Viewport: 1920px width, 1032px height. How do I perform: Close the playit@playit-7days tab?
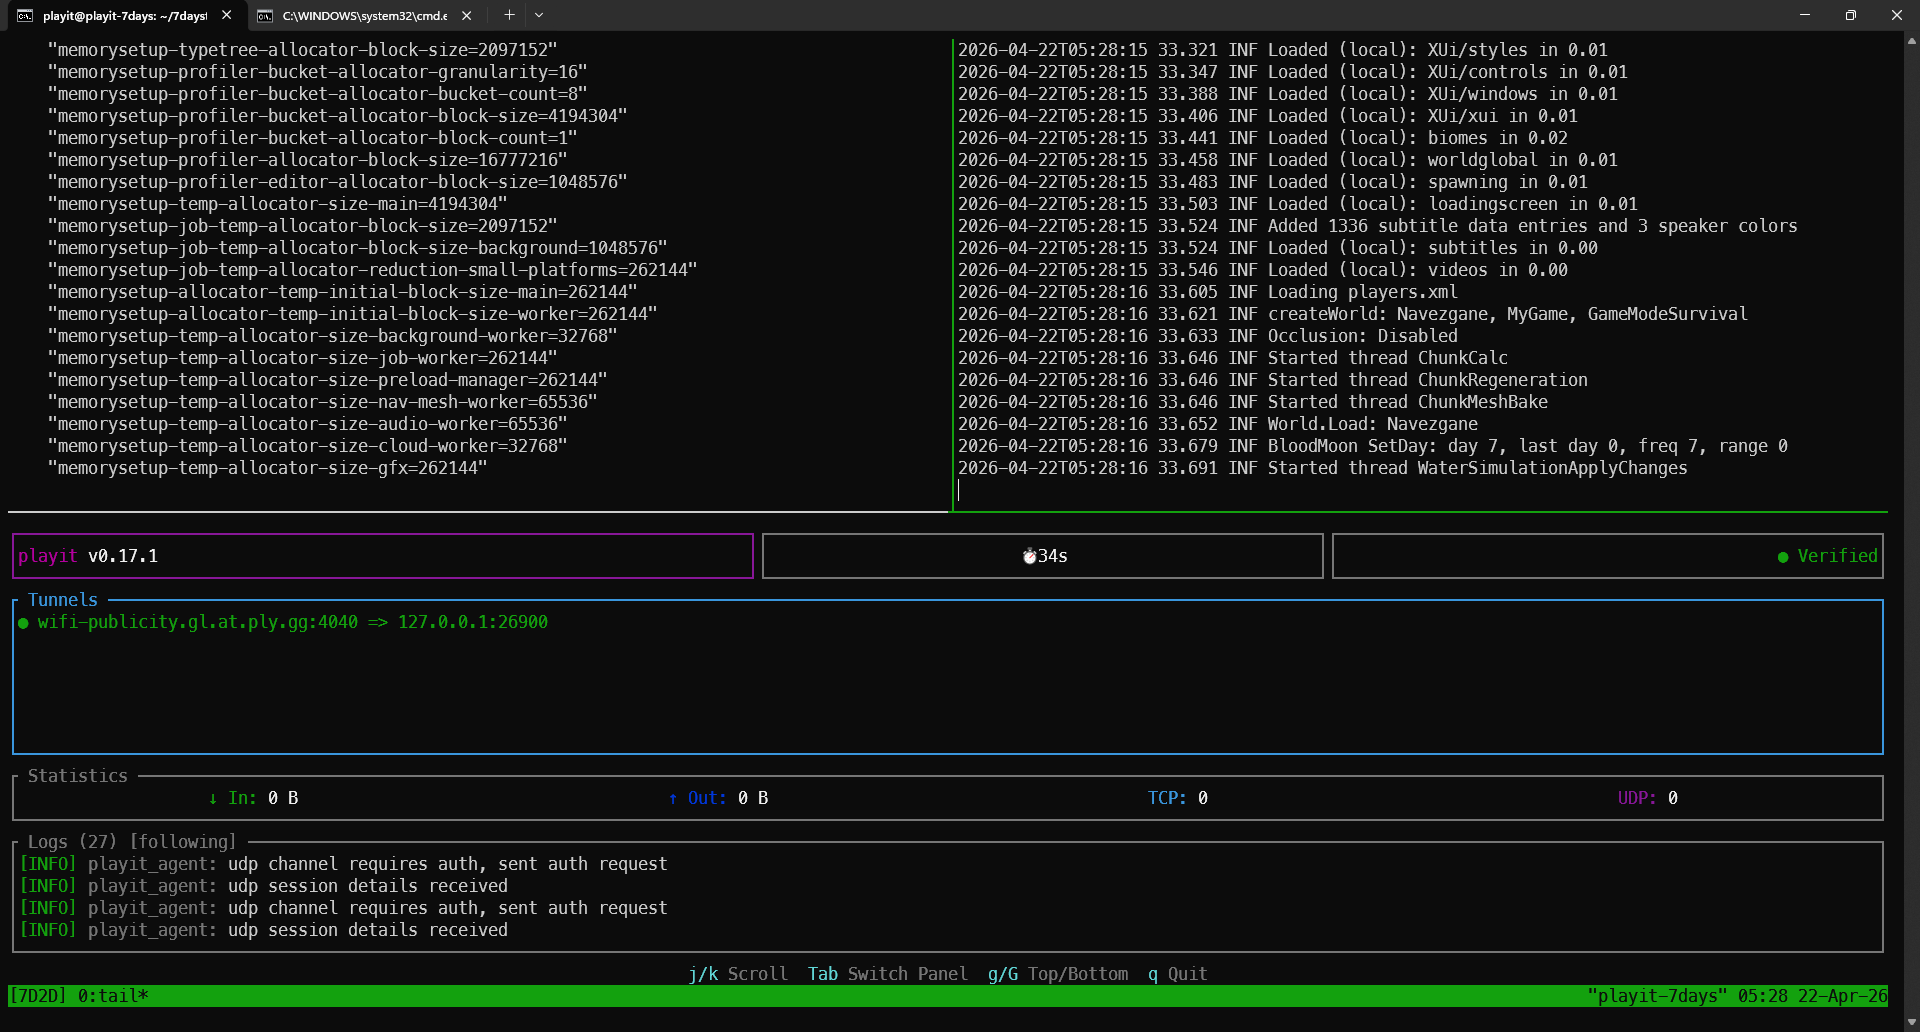227,15
